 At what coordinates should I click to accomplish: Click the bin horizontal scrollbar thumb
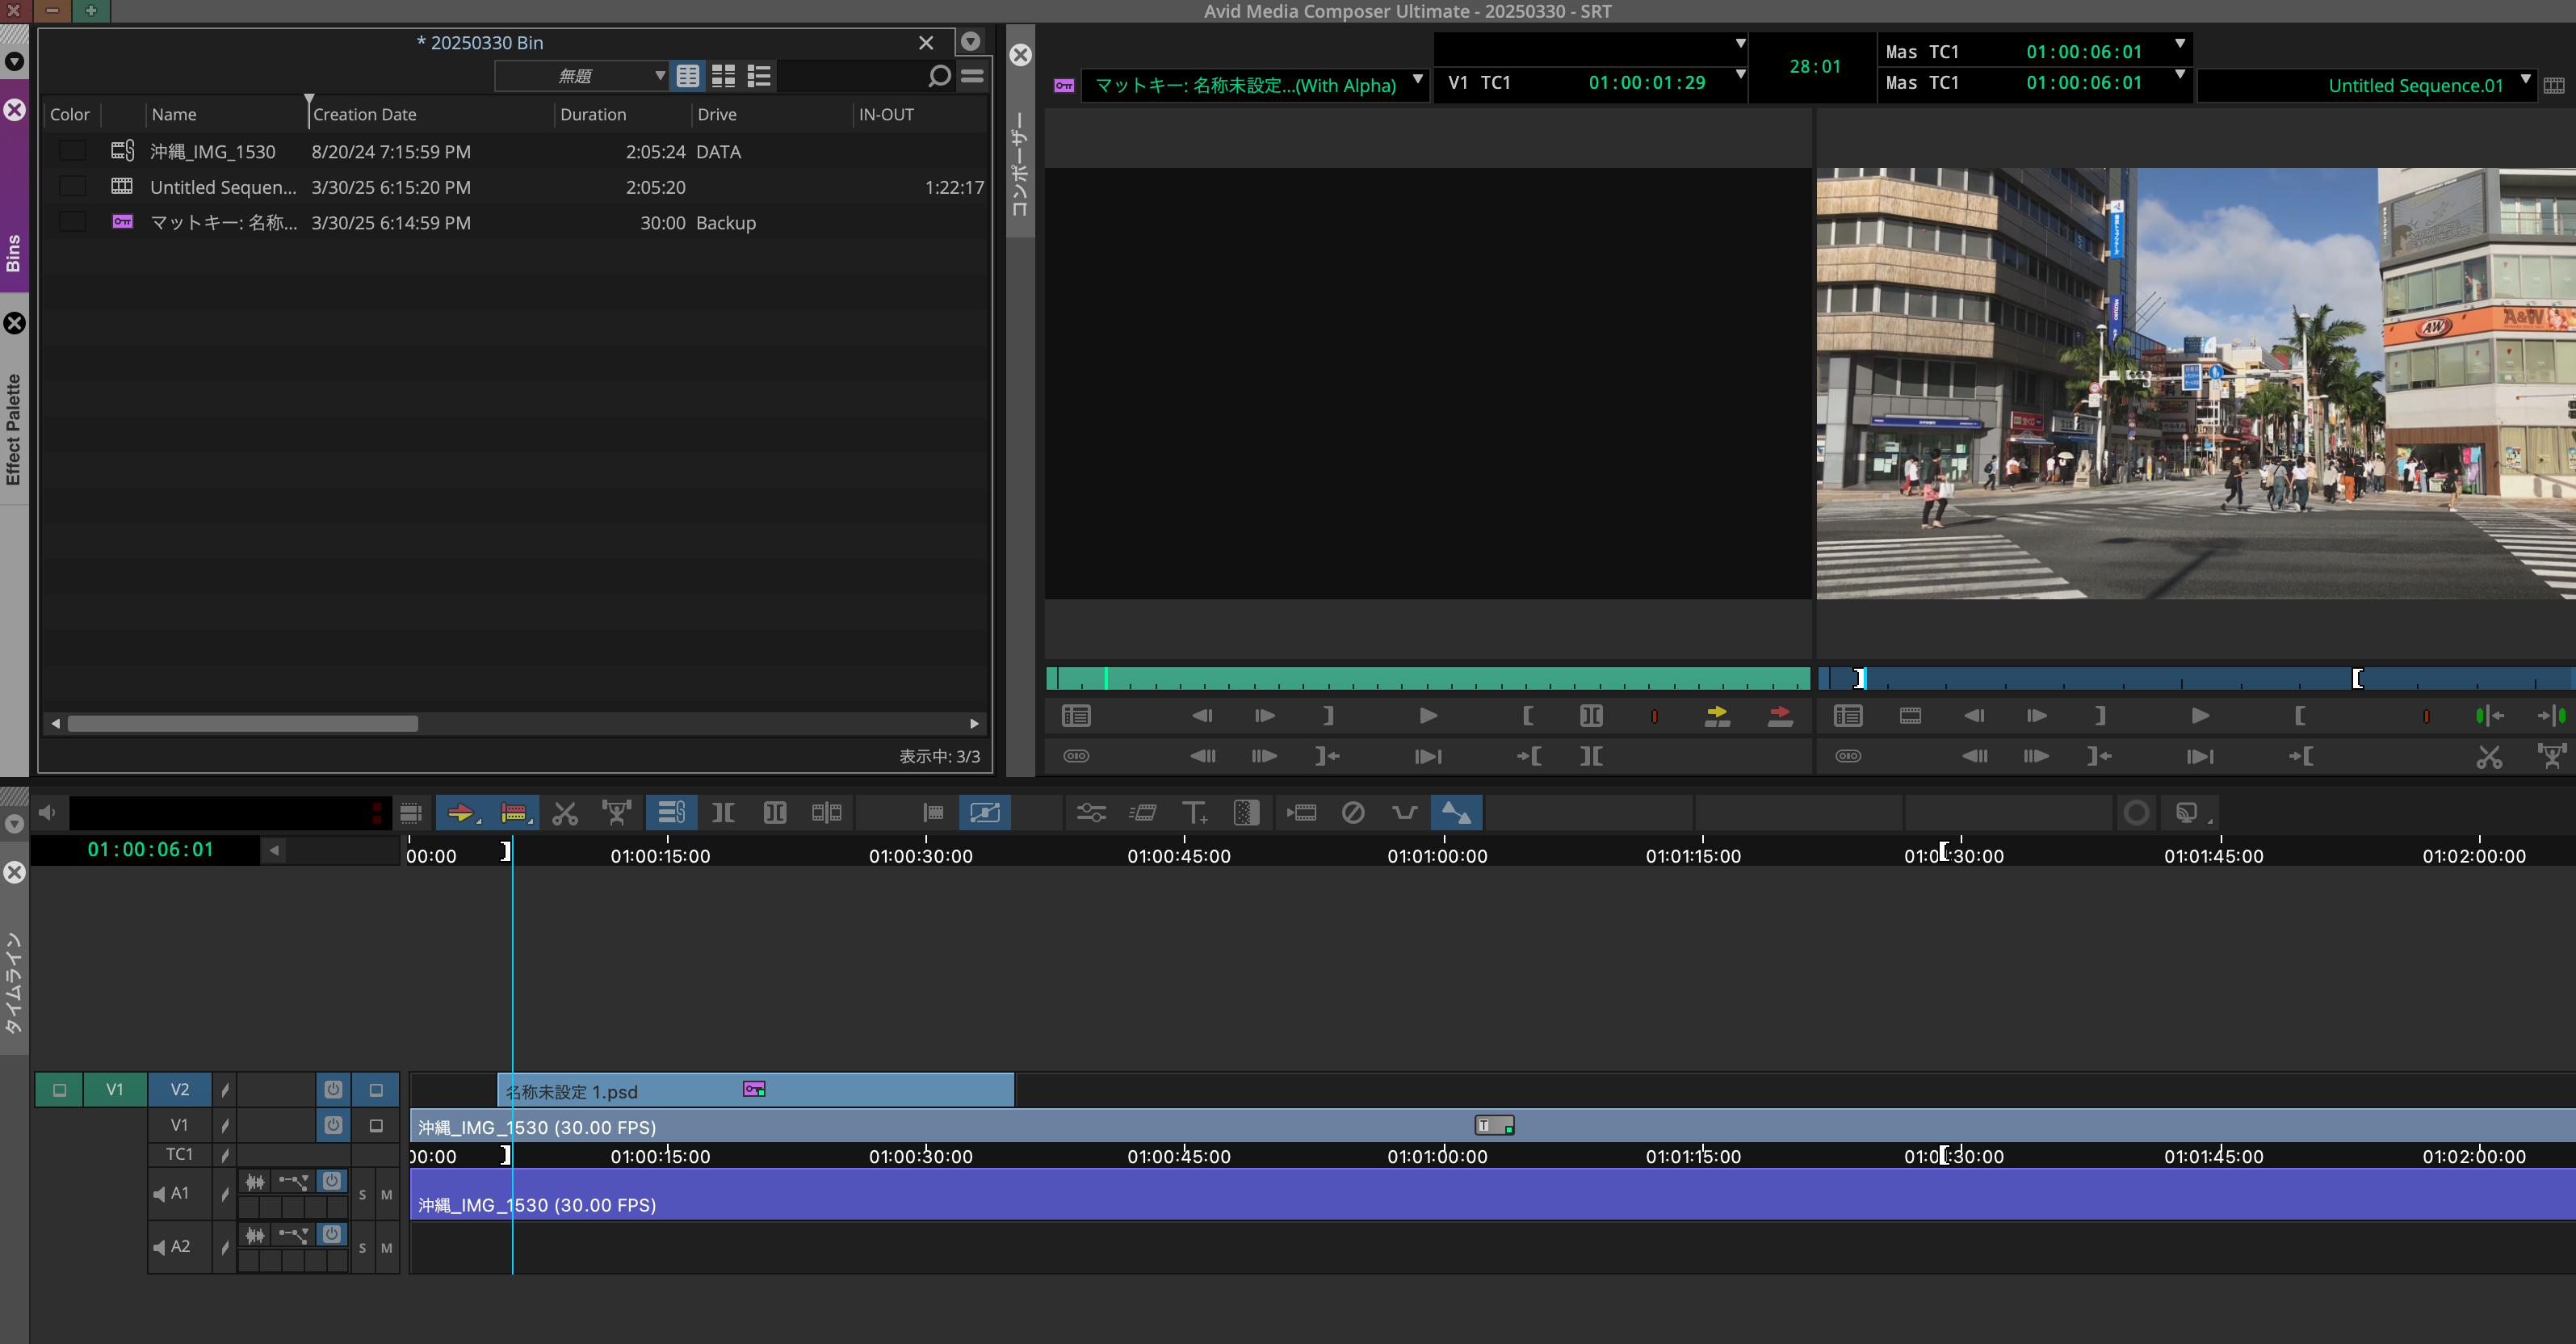(x=242, y=723)
